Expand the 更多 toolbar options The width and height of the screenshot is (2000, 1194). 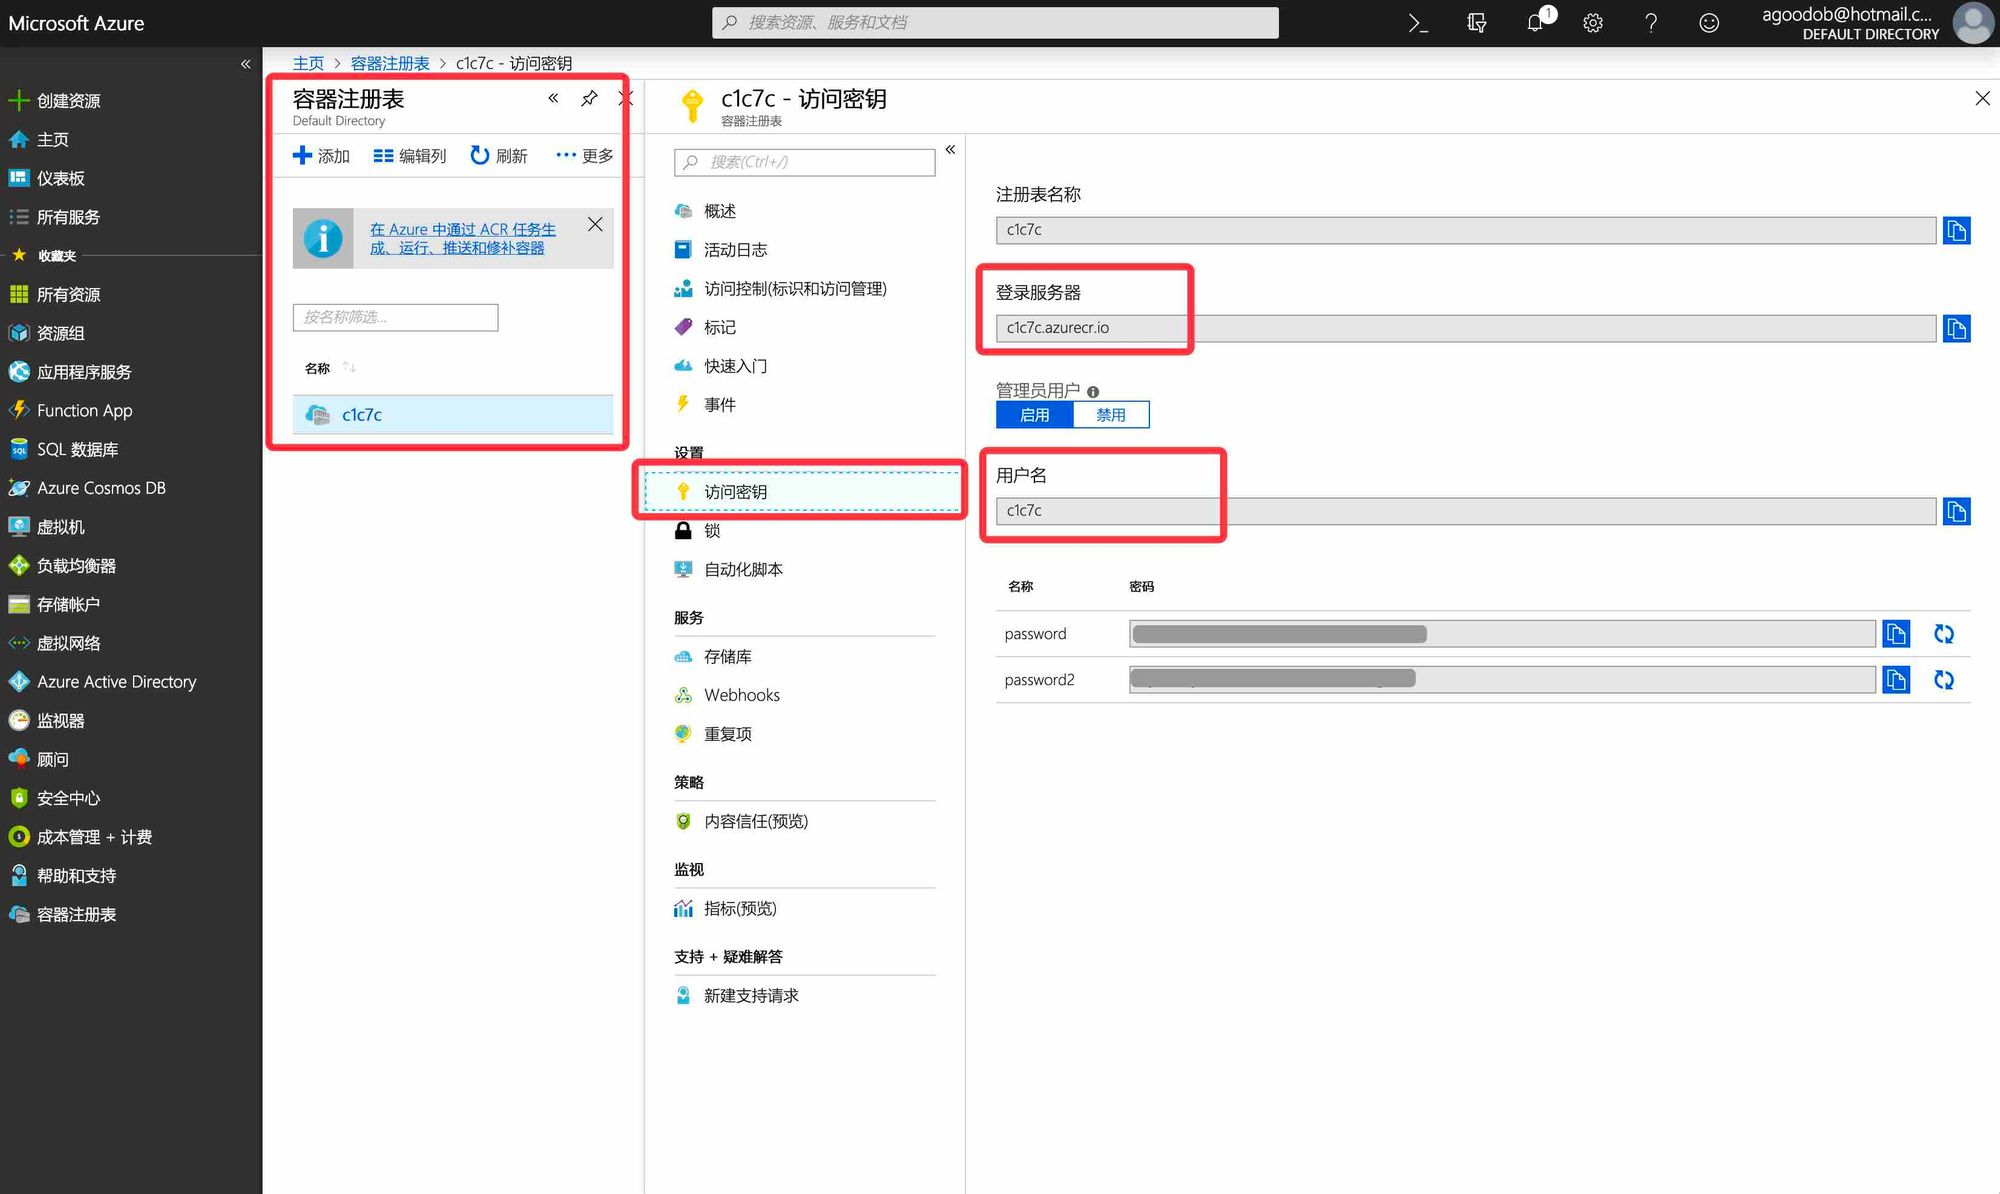tap(585, 156)
